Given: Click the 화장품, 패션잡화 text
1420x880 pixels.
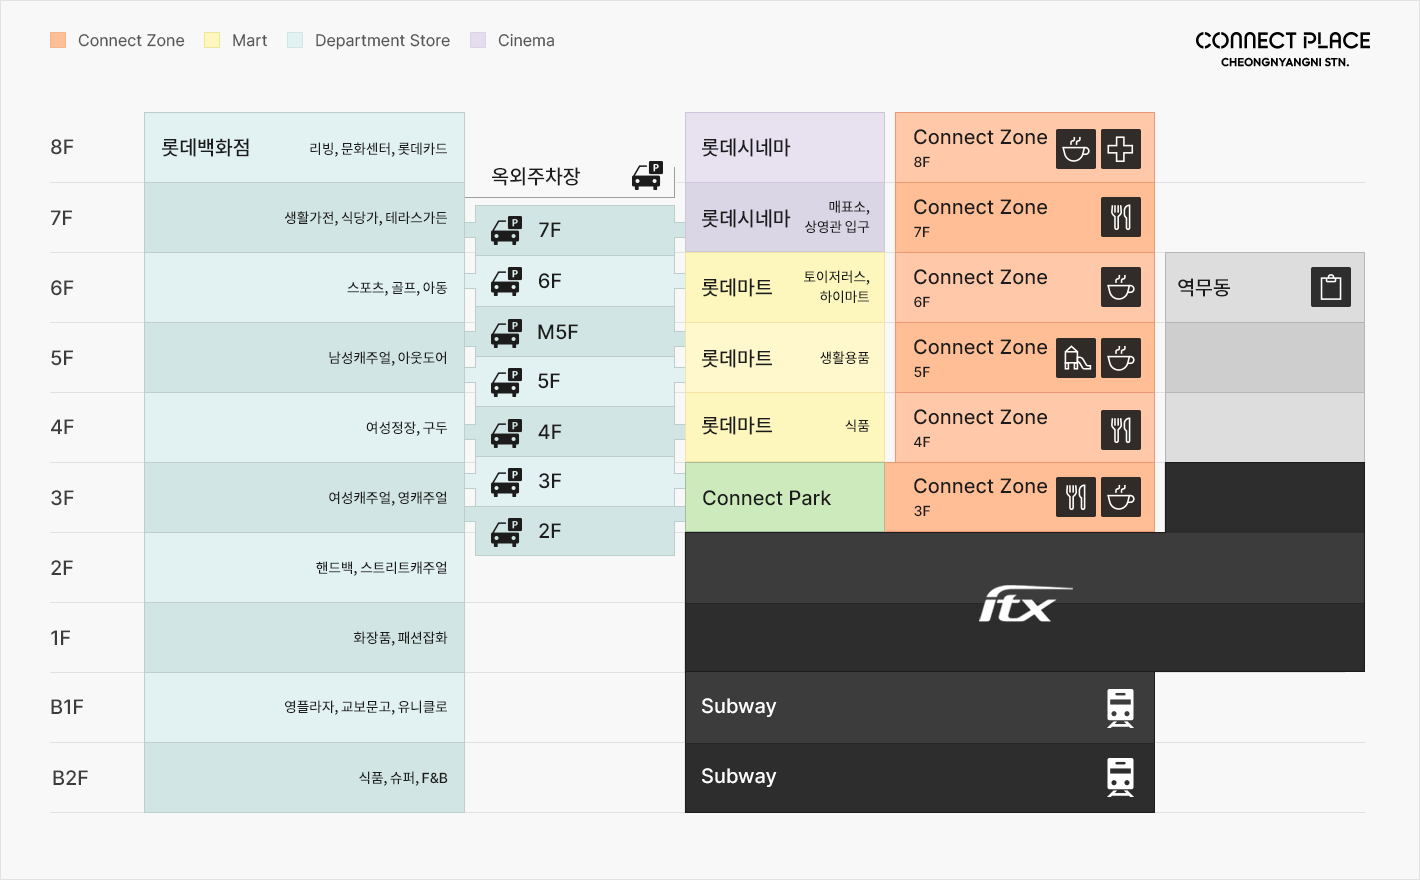Looking at the screenshot, I should (x=400, y=637).
